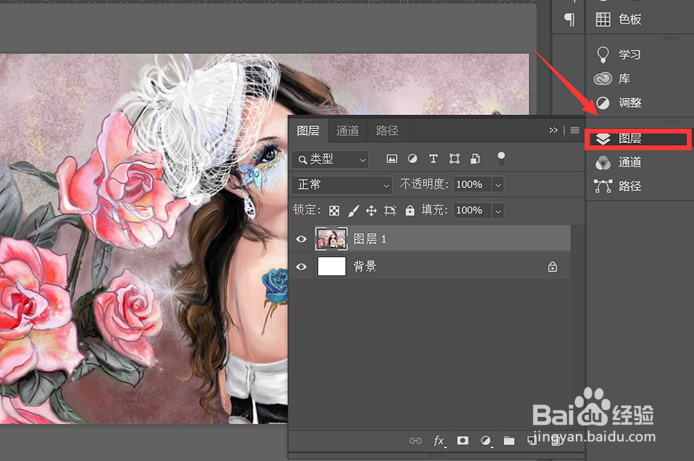
Task: Switch to the 通道 tab in panel
Action: point(348,131)
